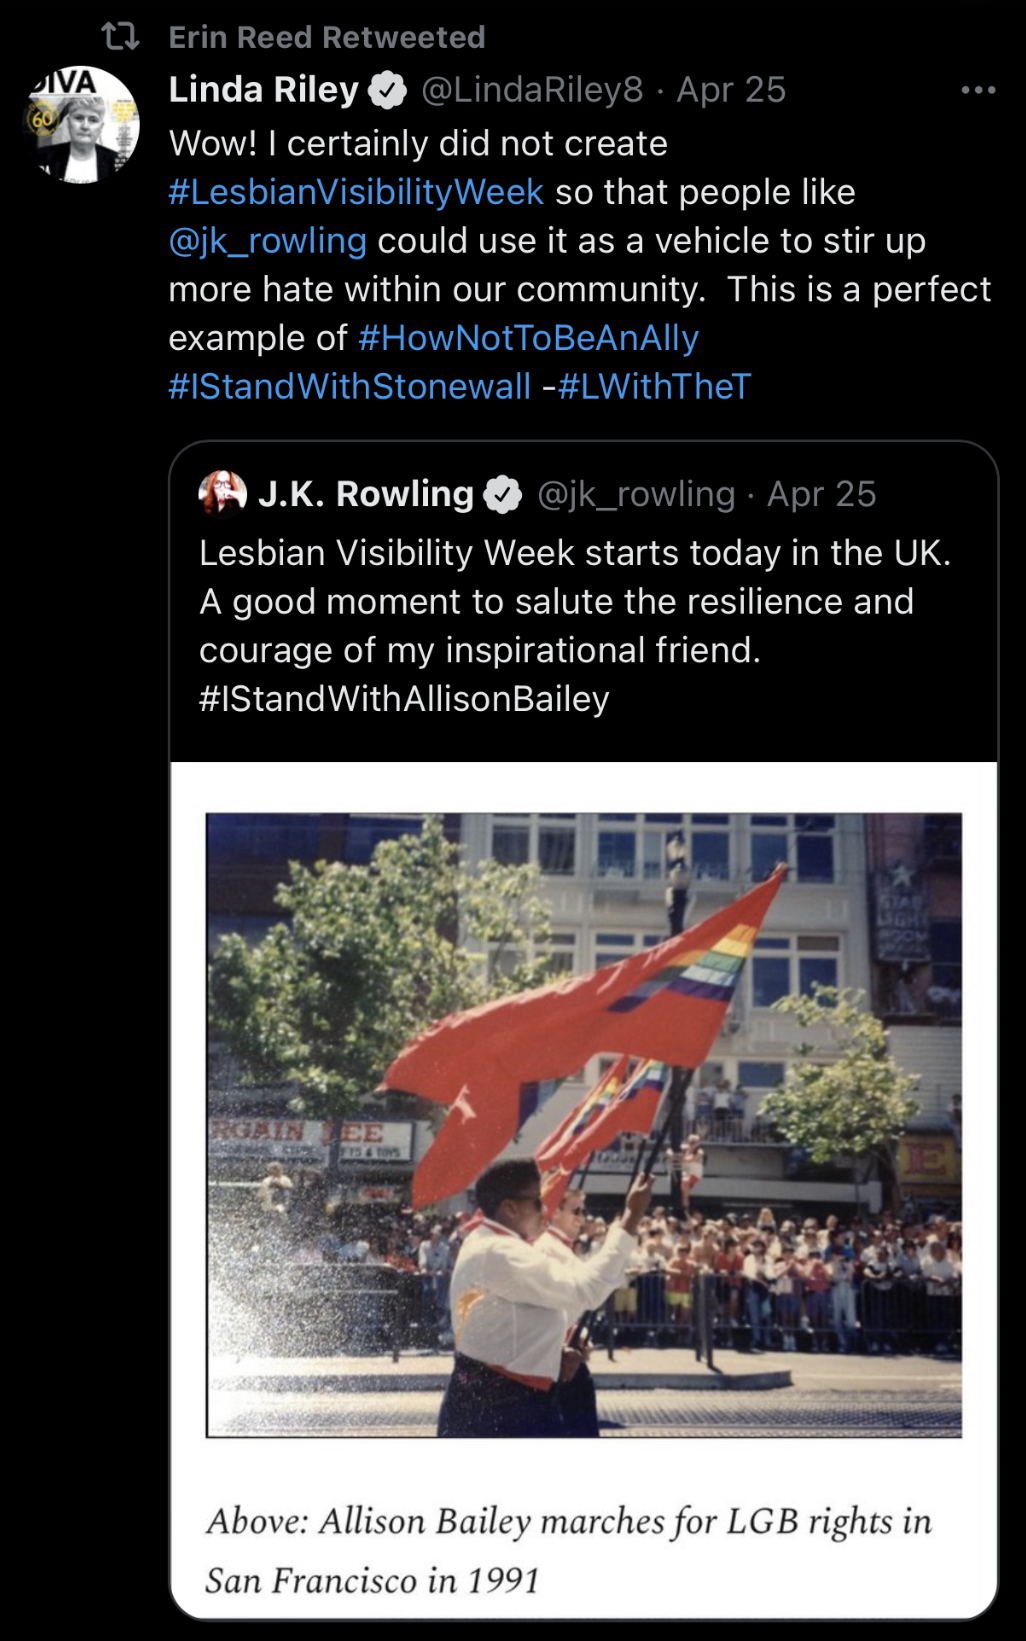Click the retweet icon above the tweet
This screenshot has width=1026, height=1641.
(x=120, y=37)
